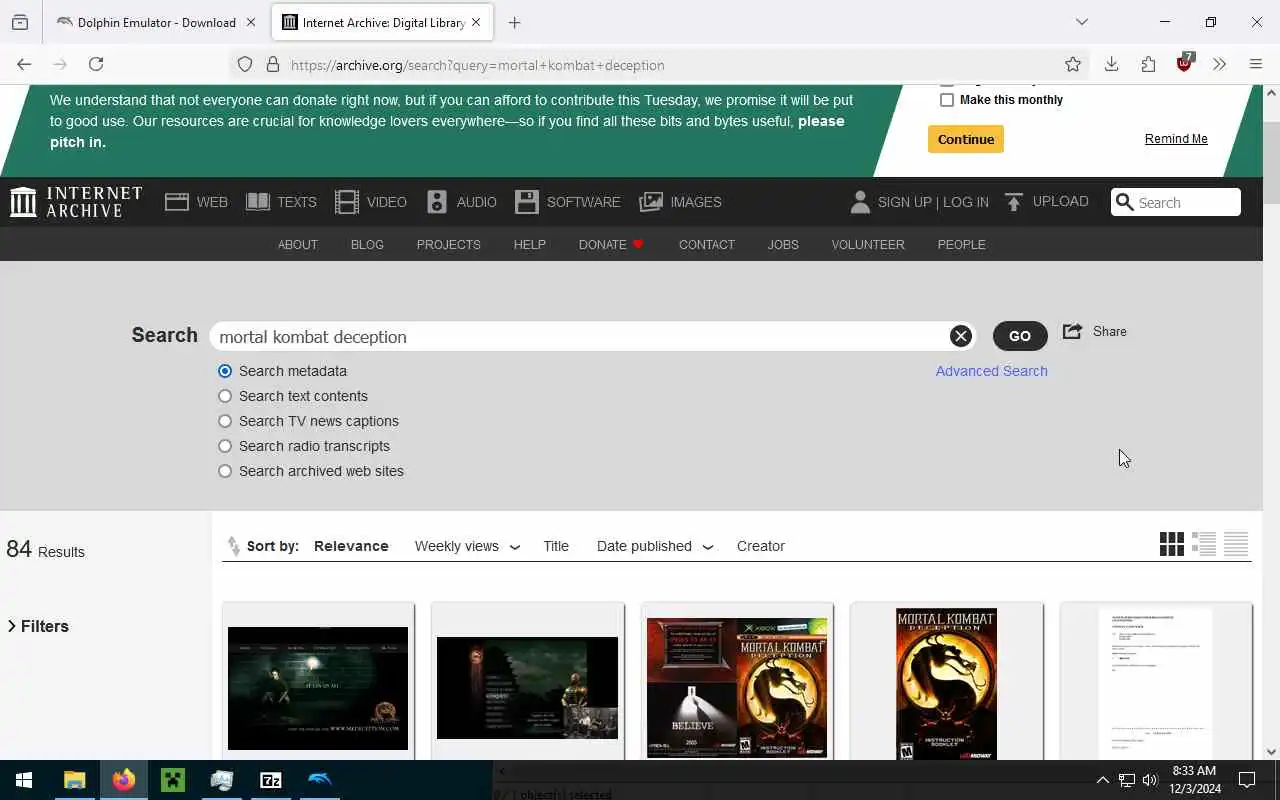
Task: Bookmark this page with star icon
Action: tap(1073, 65)
